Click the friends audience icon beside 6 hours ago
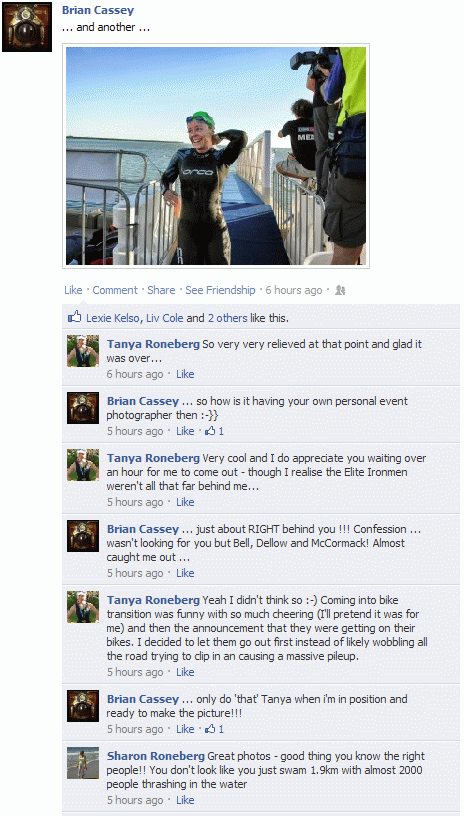The image size is (464, 816). pyautogui.click(x=341, y=290)
